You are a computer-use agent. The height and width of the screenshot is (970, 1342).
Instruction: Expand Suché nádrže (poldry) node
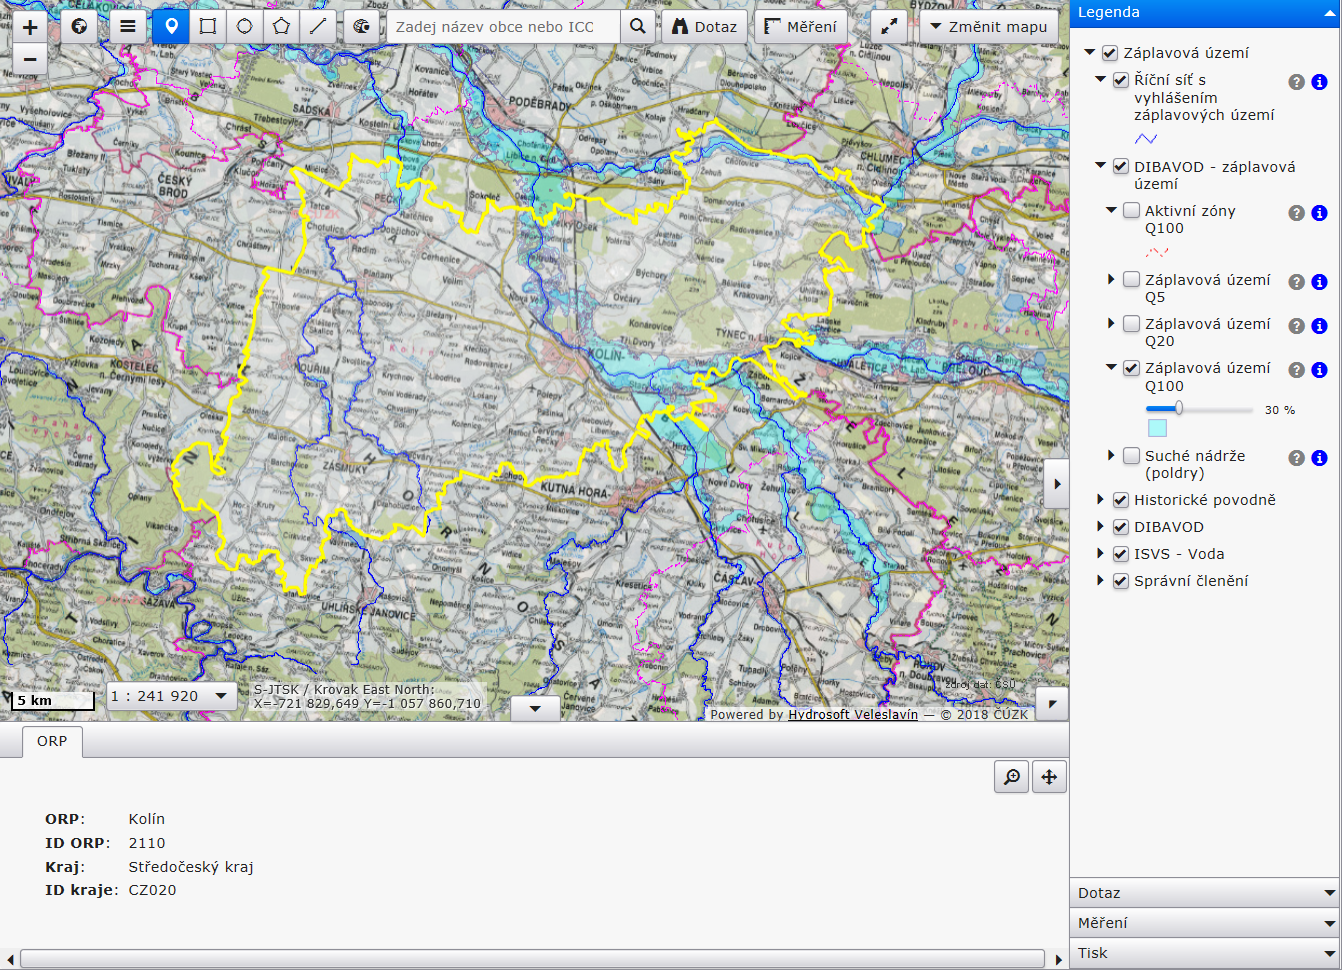[x=1111, y=455]
